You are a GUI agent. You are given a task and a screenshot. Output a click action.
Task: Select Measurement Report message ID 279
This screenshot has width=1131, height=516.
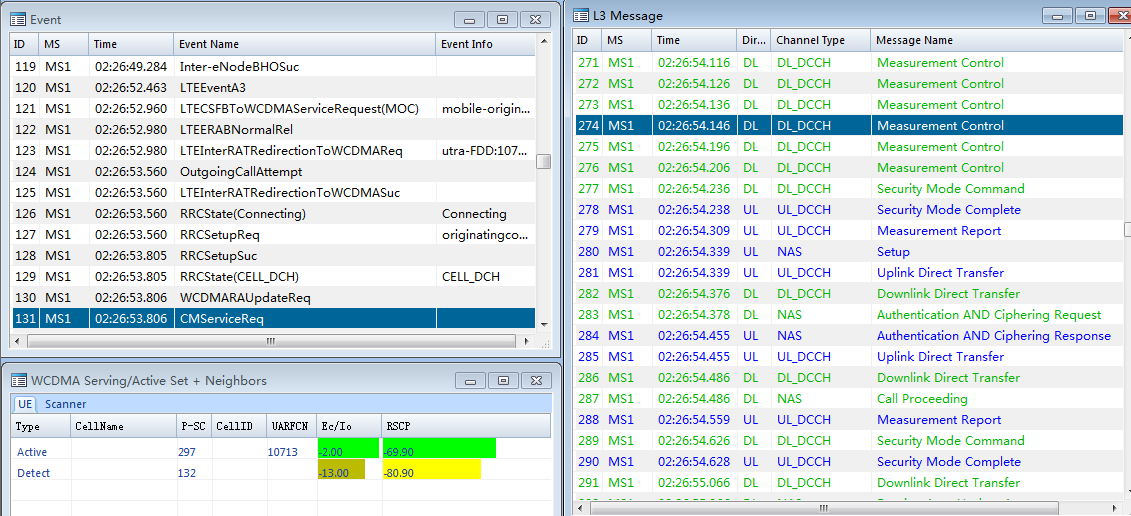tap(848, 230)
